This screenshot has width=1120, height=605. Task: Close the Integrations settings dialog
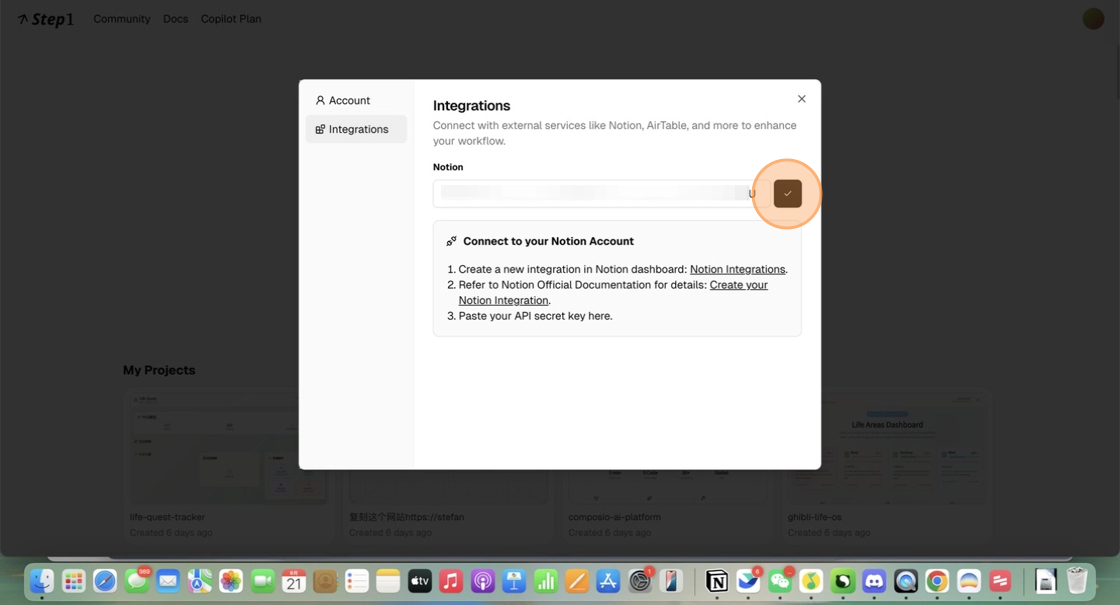tap(801, 99)
